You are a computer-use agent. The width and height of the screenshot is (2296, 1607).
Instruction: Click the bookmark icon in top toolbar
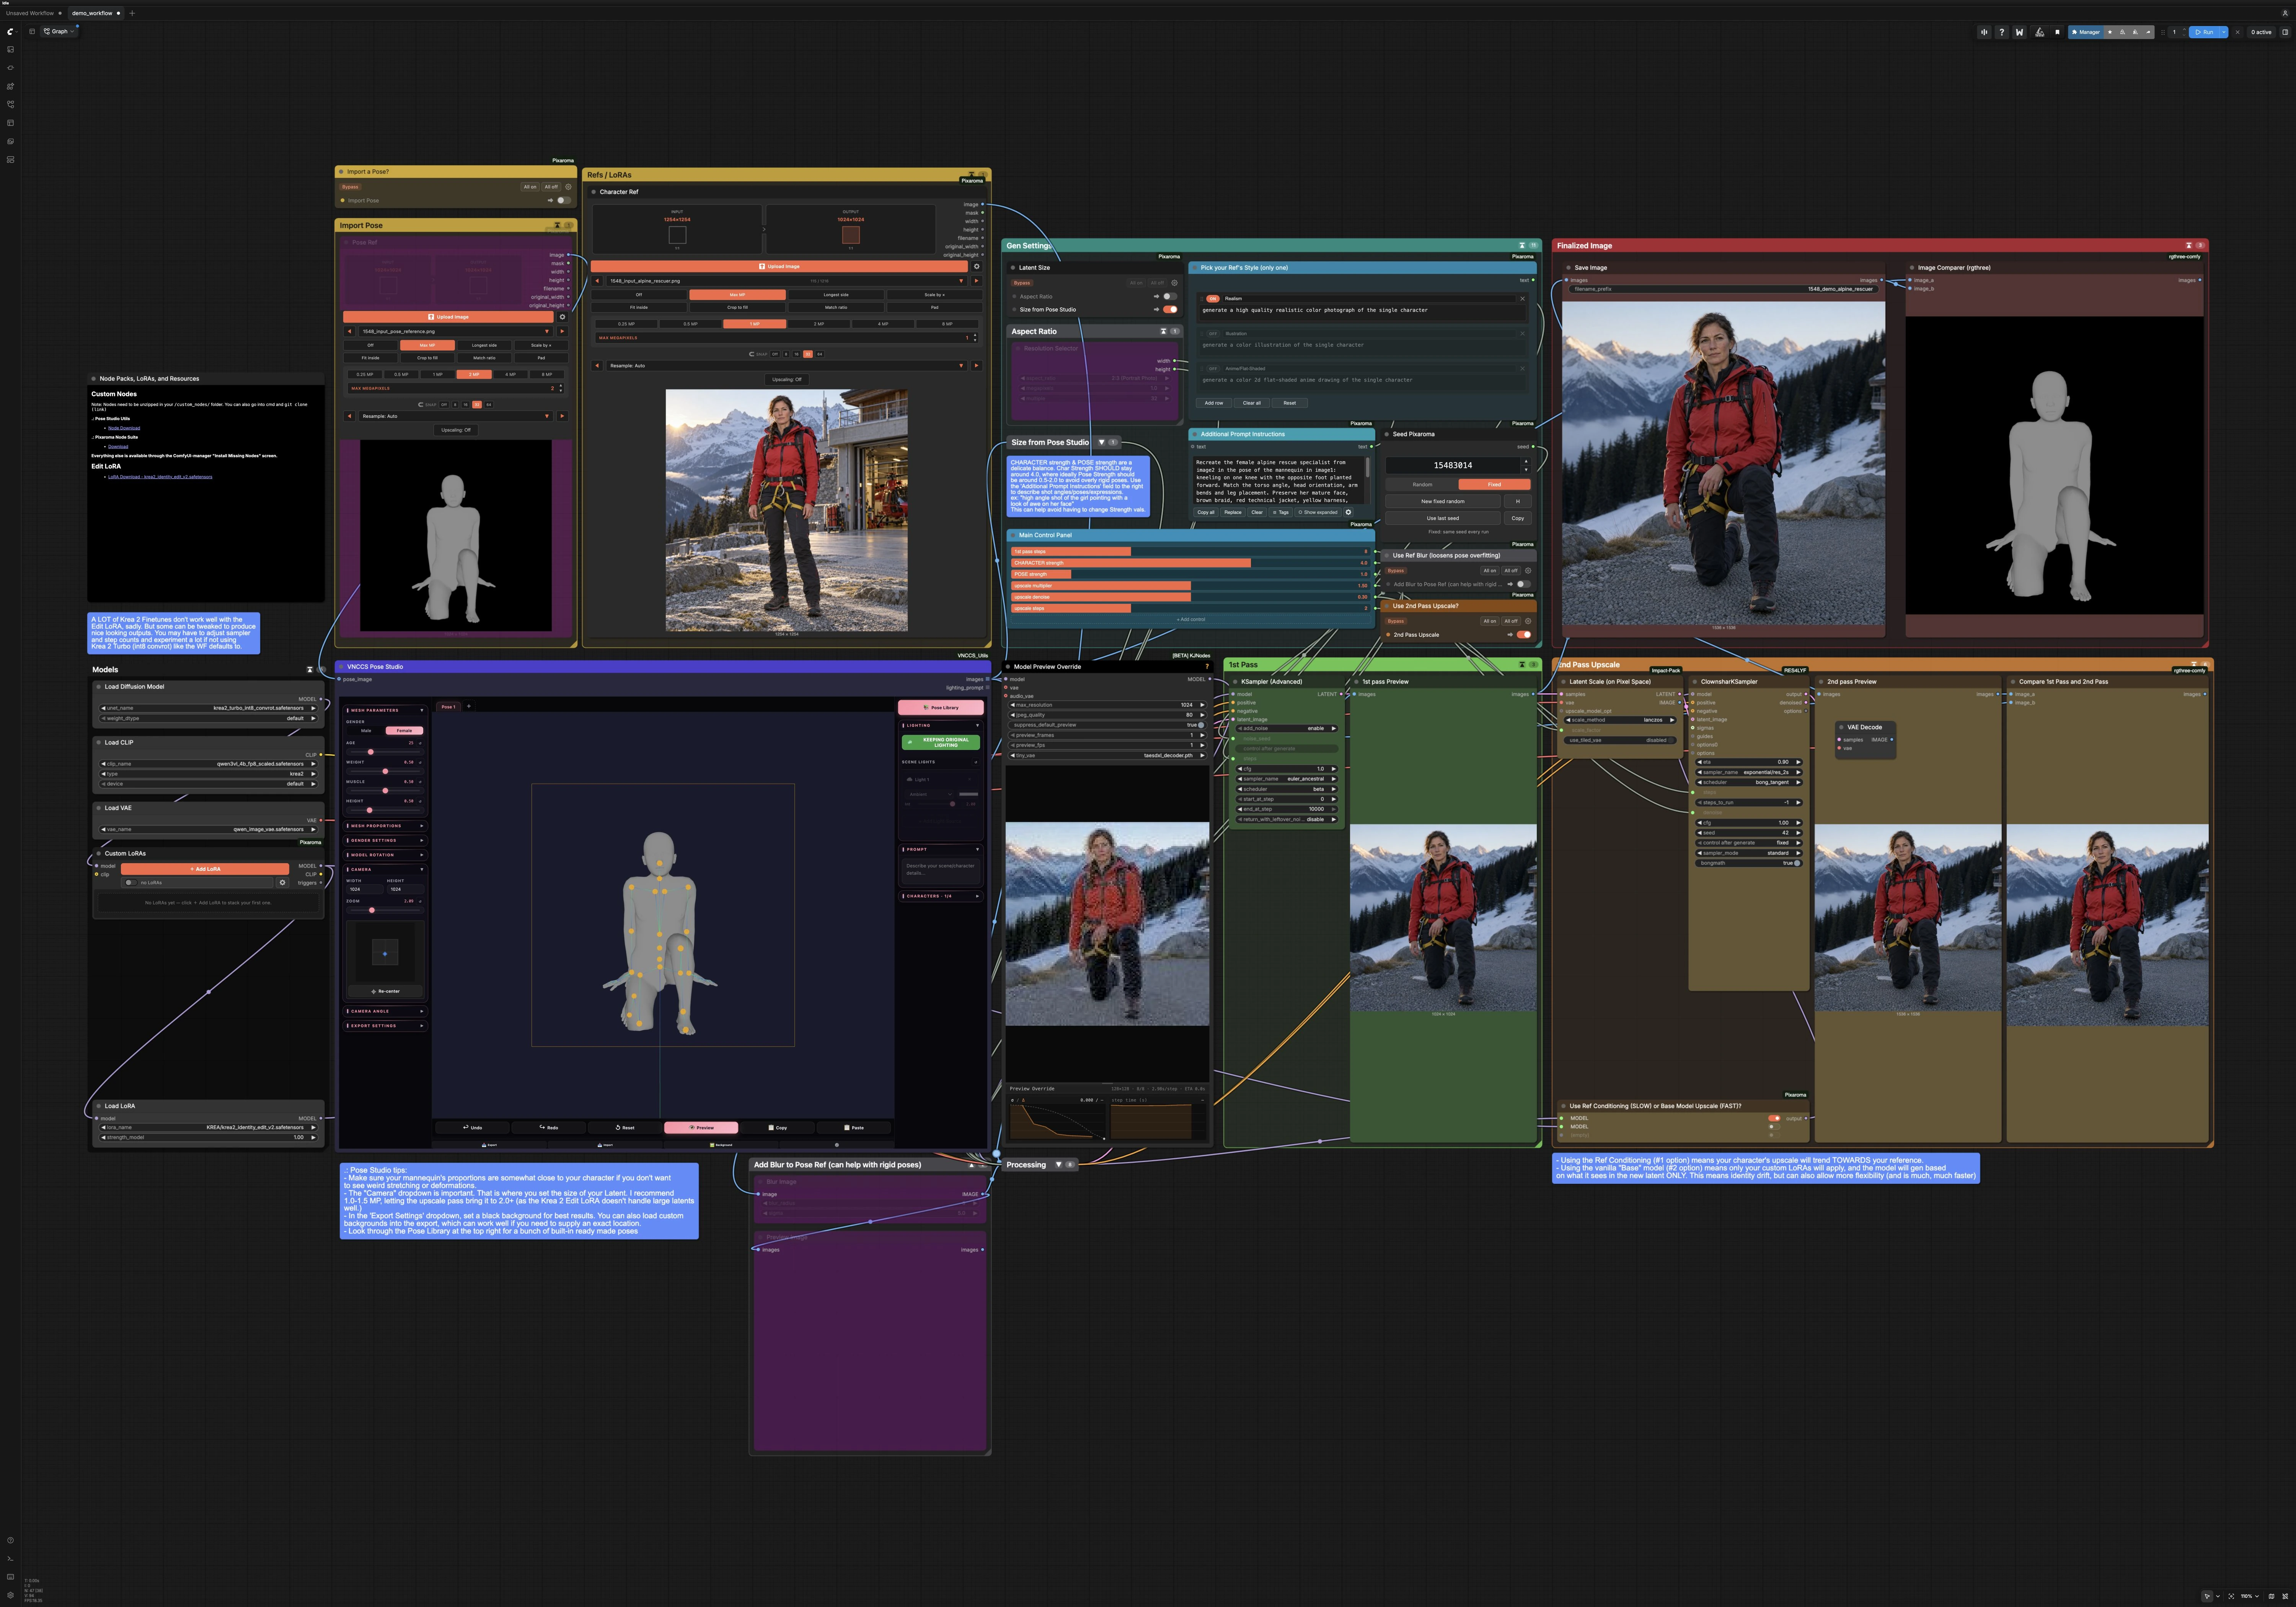(x=2057, y=32)
